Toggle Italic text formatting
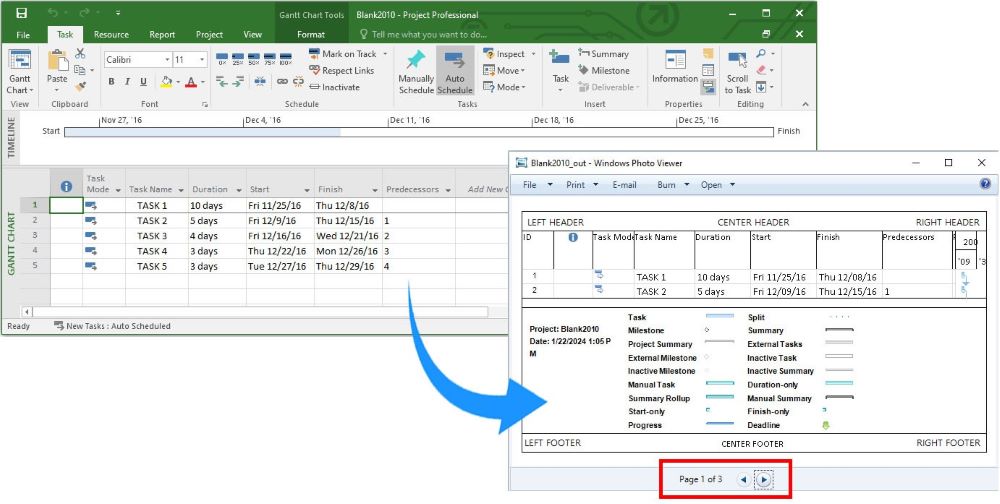This screenshot has height=504, width=1000. pos(127,82)
